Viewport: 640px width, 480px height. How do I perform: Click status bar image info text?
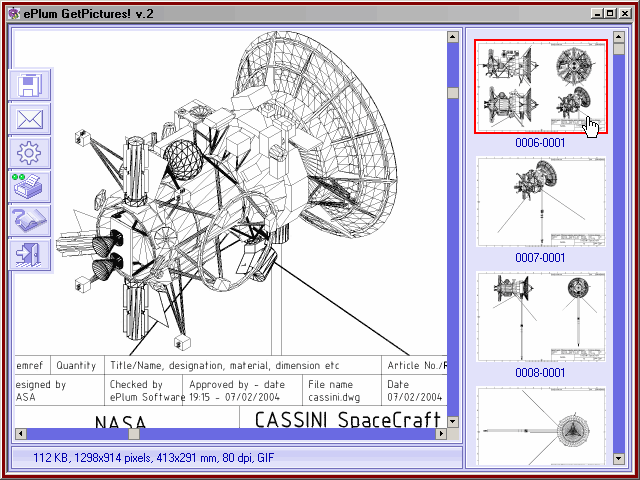[153, 458]
